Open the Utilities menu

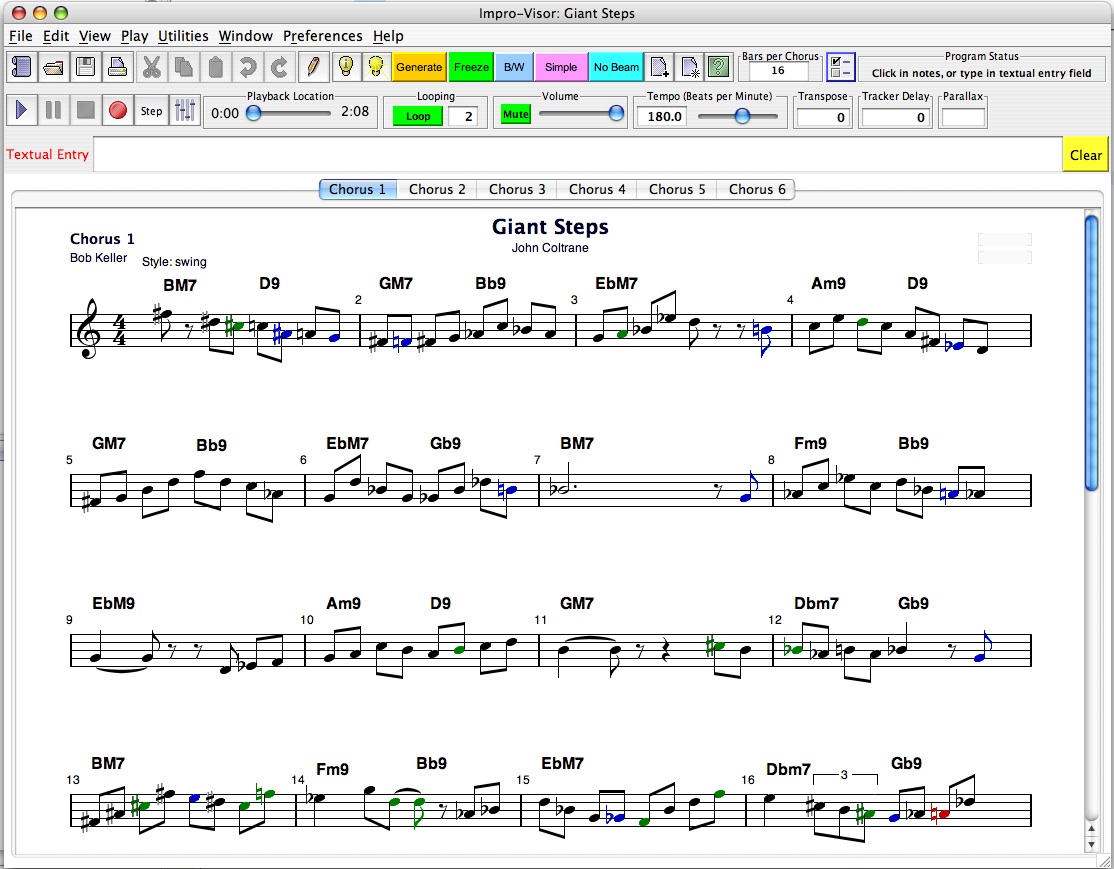click(x=183, y=36)
